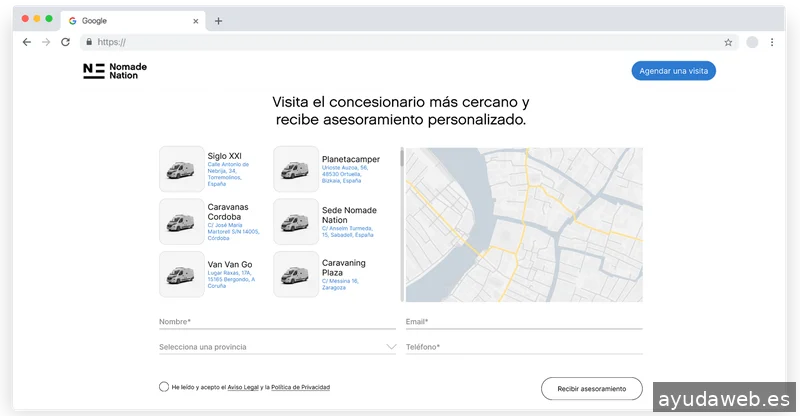Go back with the browser back arrow
The image size is (800, 416).
point(27,42)
